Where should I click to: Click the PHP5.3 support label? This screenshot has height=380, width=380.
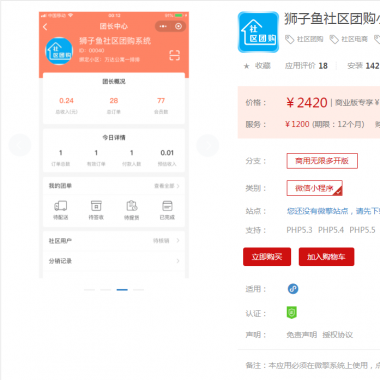point(299,230)
